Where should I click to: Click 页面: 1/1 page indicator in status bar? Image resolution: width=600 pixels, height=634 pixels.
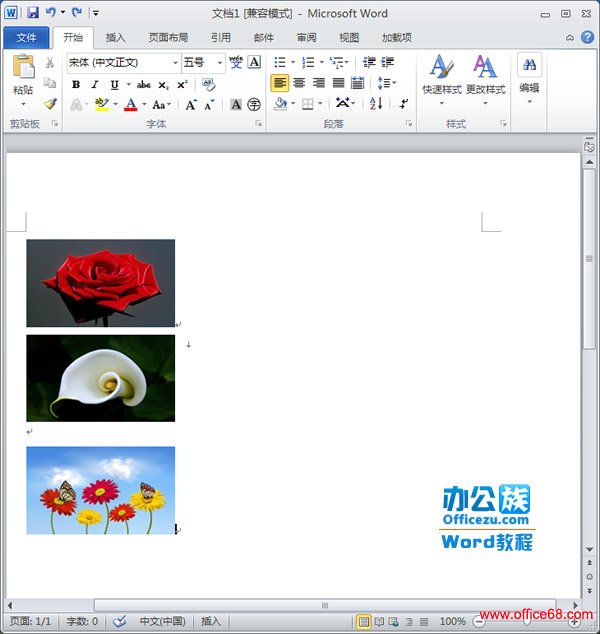tap(31, 621)
